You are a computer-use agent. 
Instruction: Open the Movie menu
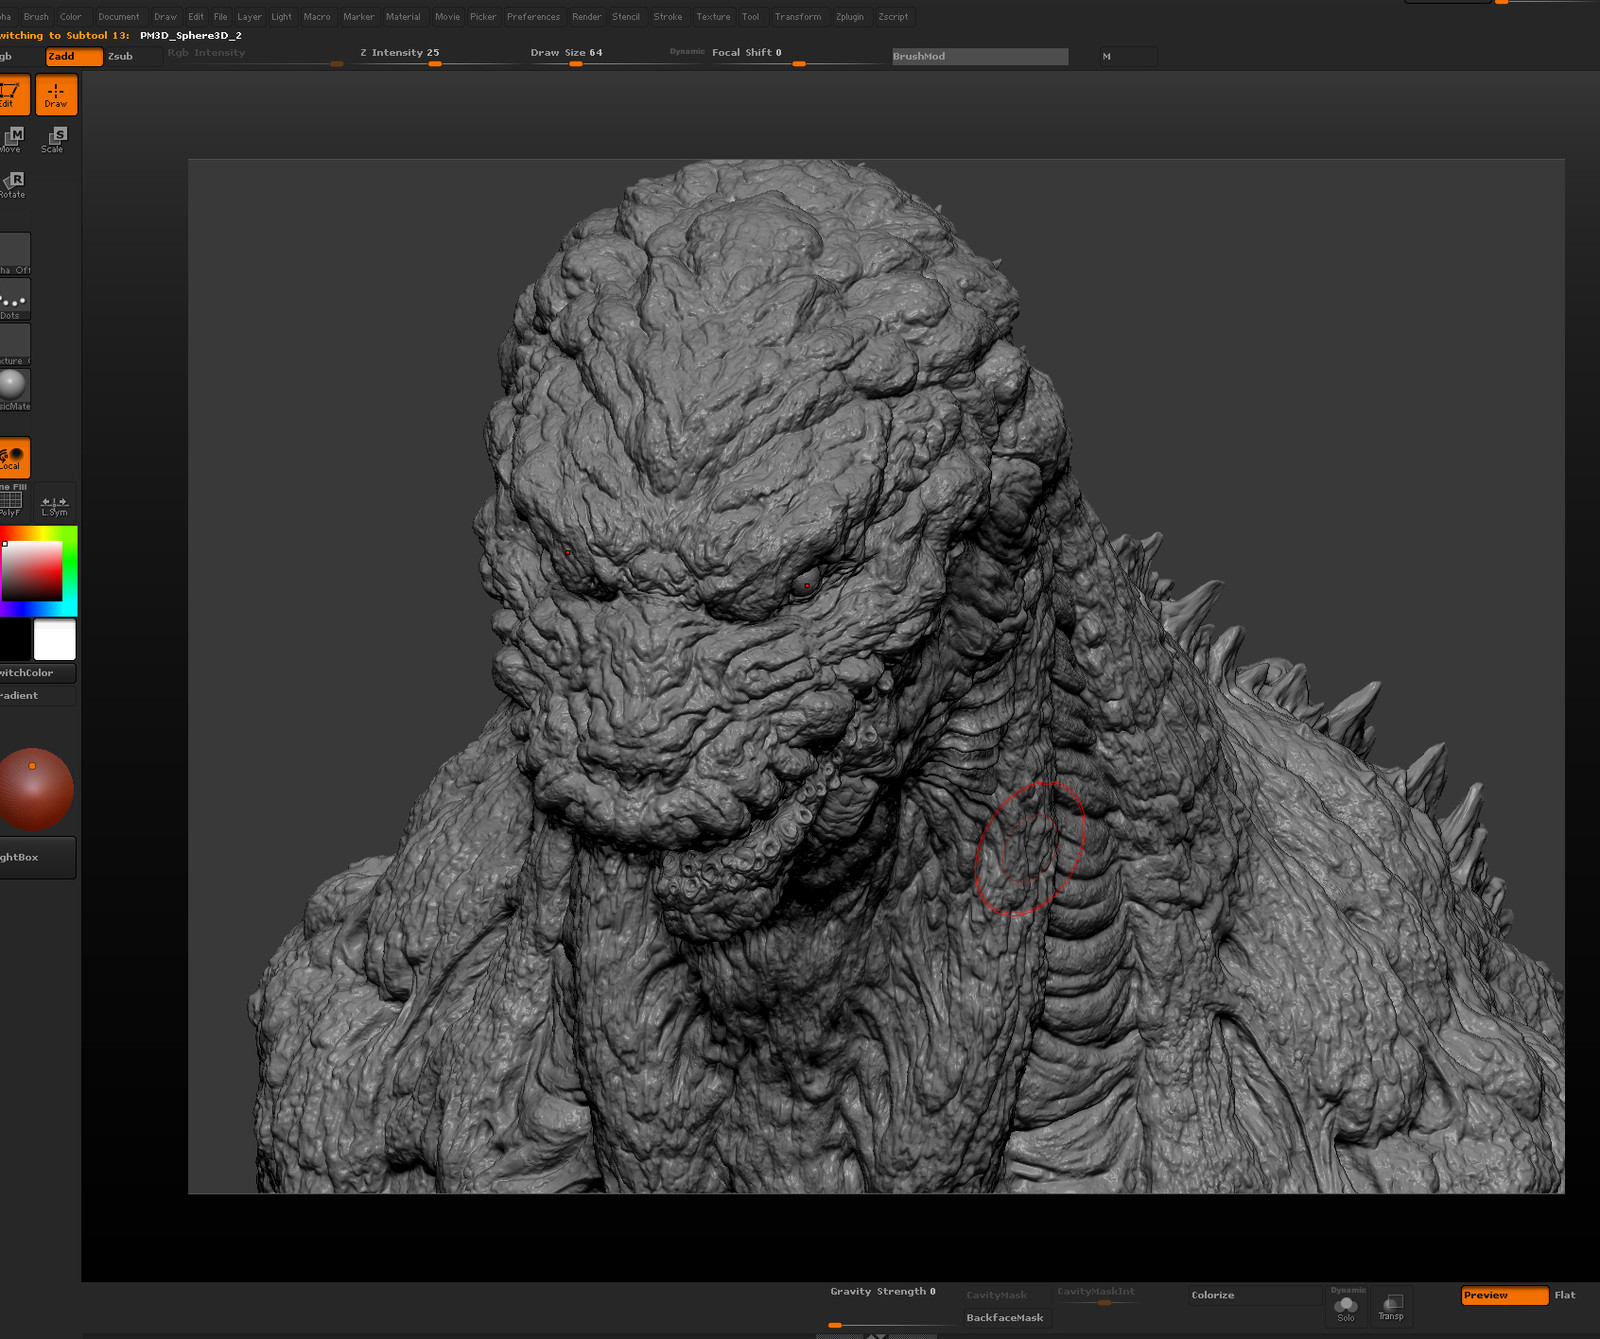click(x=448, y=17)
